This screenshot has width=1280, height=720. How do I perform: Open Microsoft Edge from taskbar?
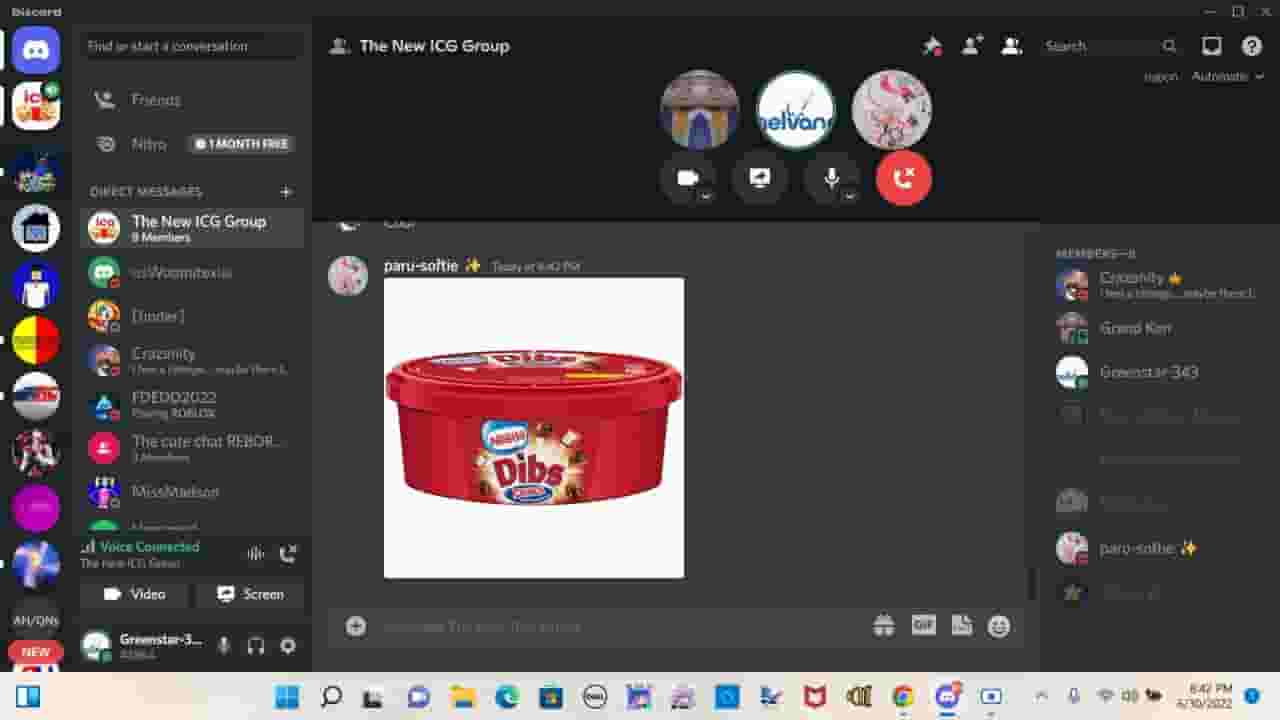507,696
